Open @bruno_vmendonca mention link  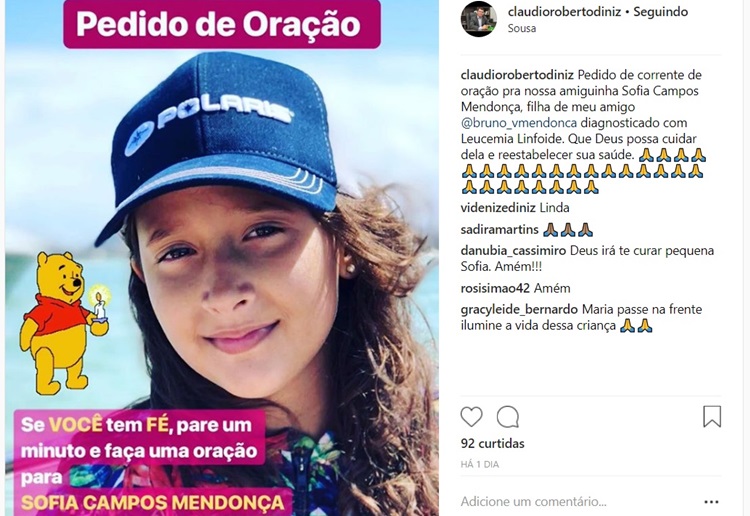pyautogui.click(x=519, y=123)
